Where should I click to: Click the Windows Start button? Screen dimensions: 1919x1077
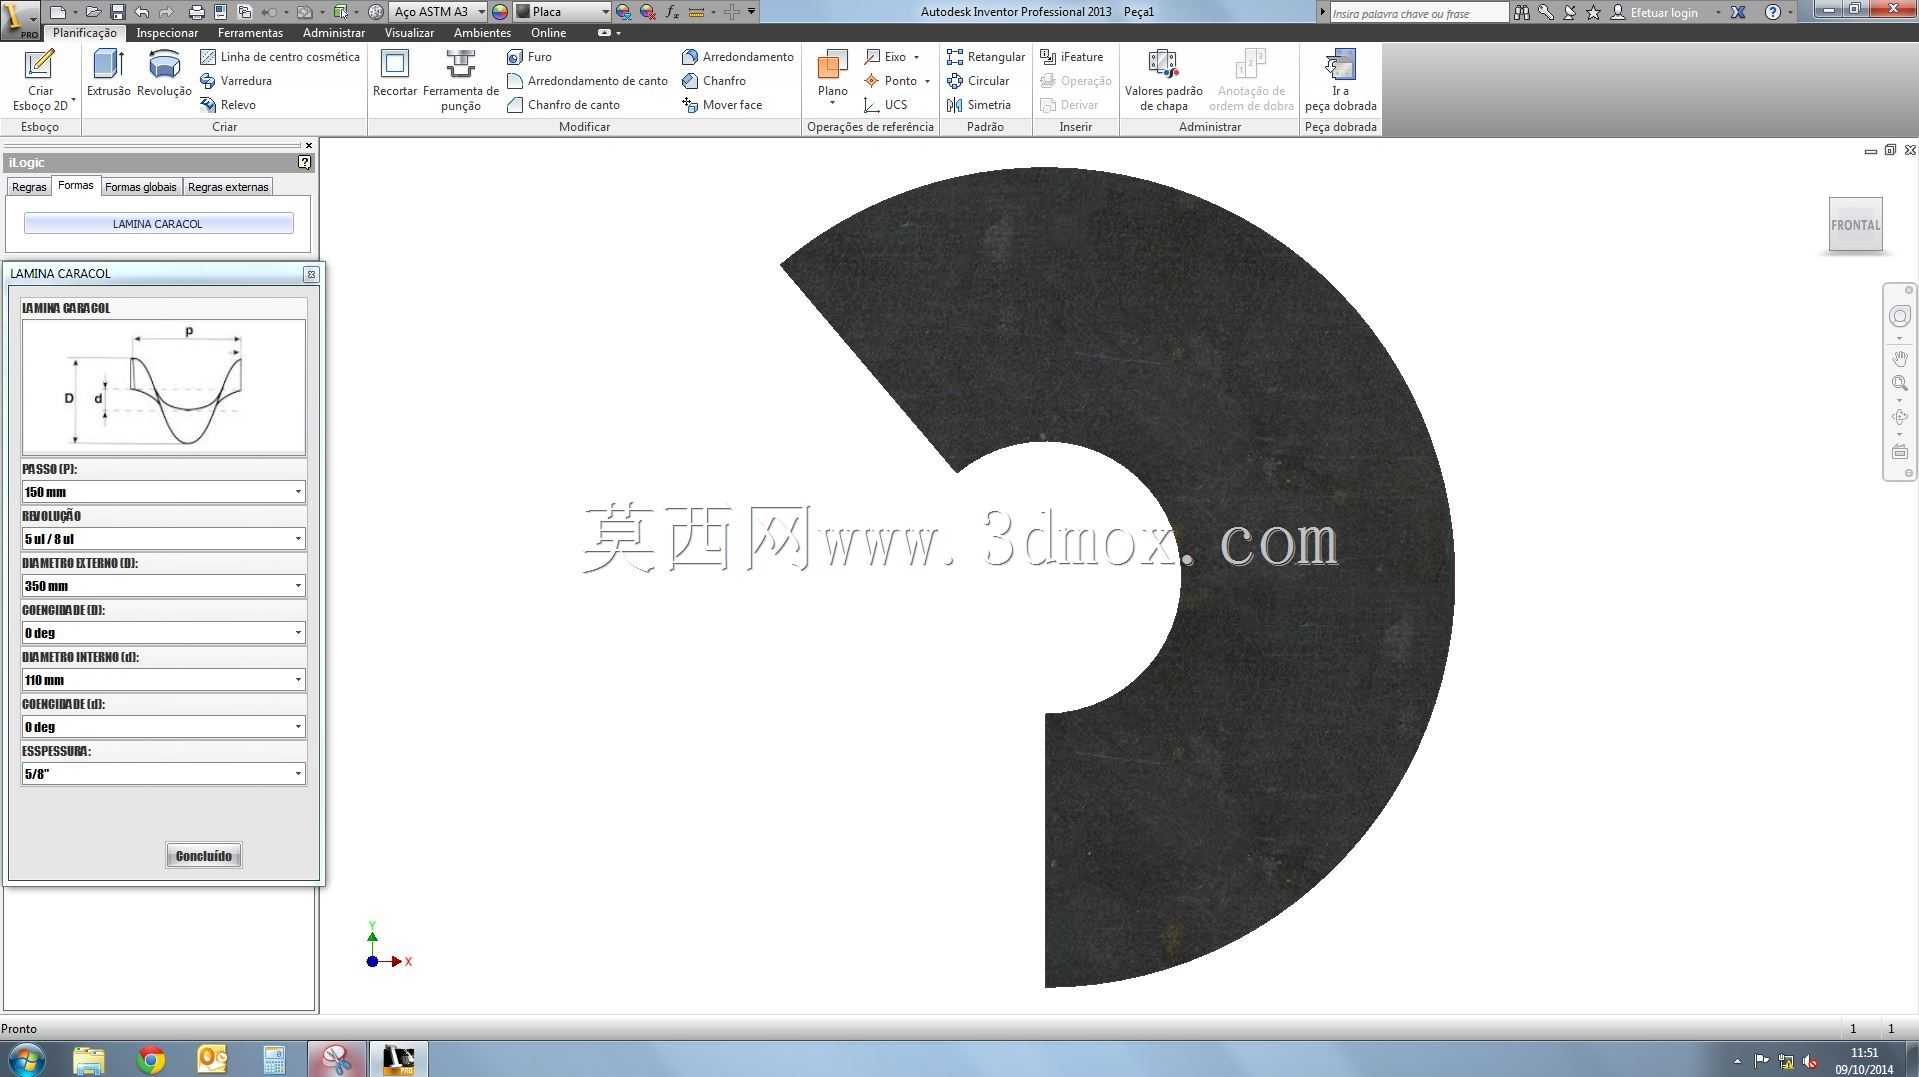pos(26,1059)
